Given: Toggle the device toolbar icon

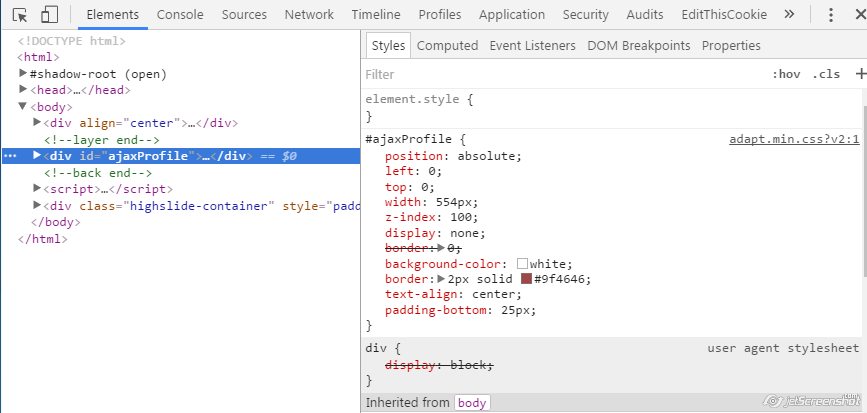Looking at the screenshot, I should point(50,15).
